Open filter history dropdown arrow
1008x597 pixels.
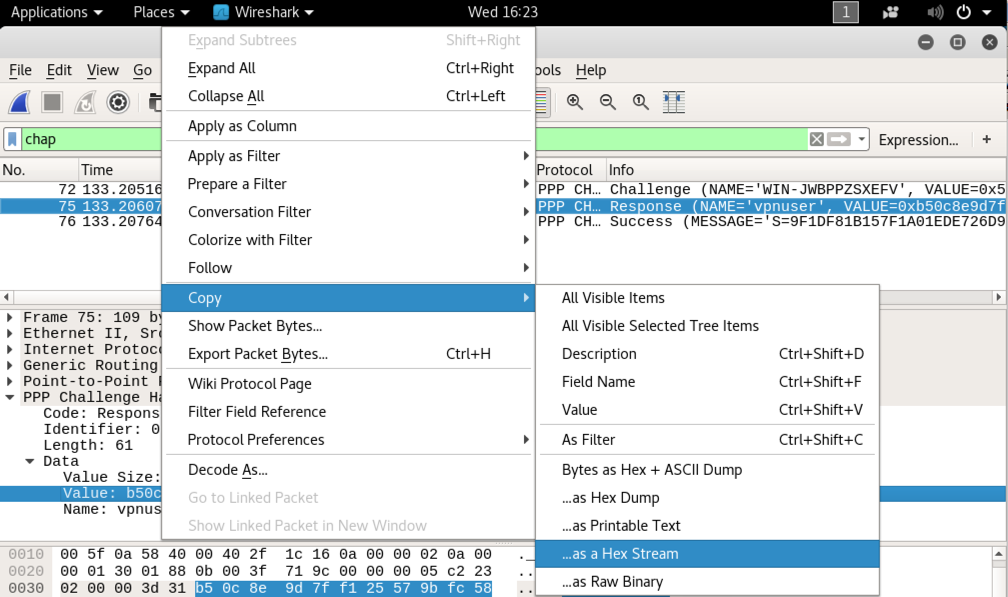tap(861, 139)
